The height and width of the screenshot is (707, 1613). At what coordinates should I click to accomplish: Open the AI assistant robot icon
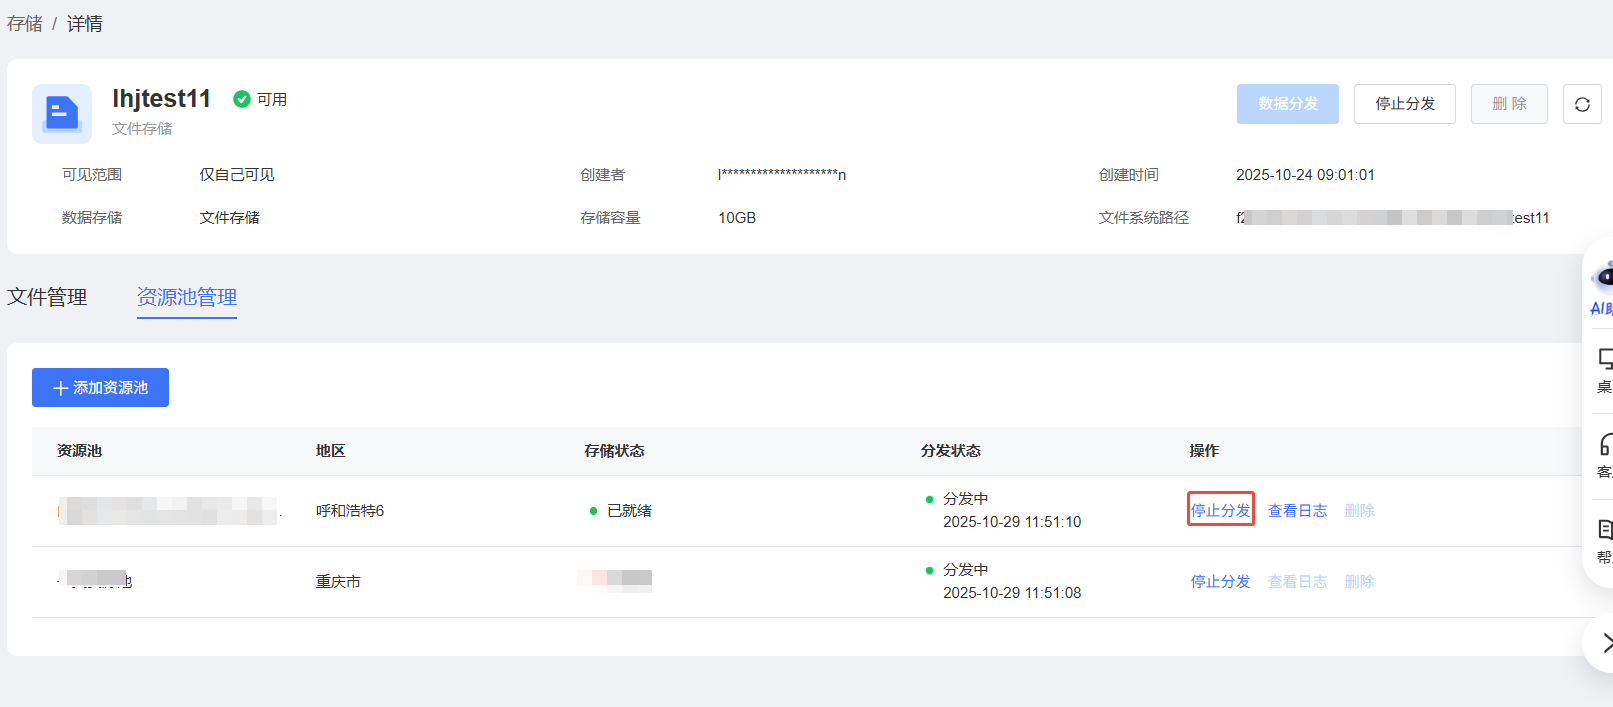pos(1603,277)
